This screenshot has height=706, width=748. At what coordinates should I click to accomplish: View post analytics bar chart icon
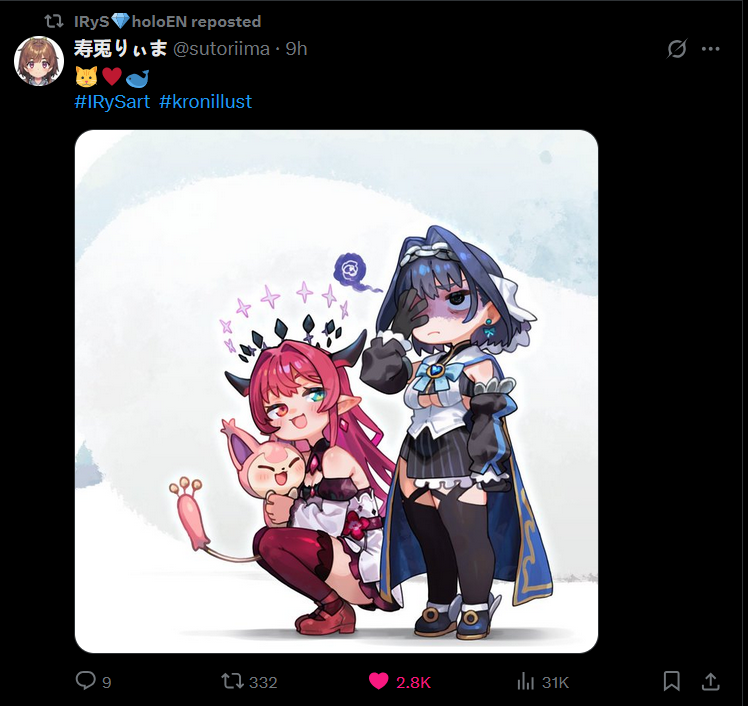(526, 682)
